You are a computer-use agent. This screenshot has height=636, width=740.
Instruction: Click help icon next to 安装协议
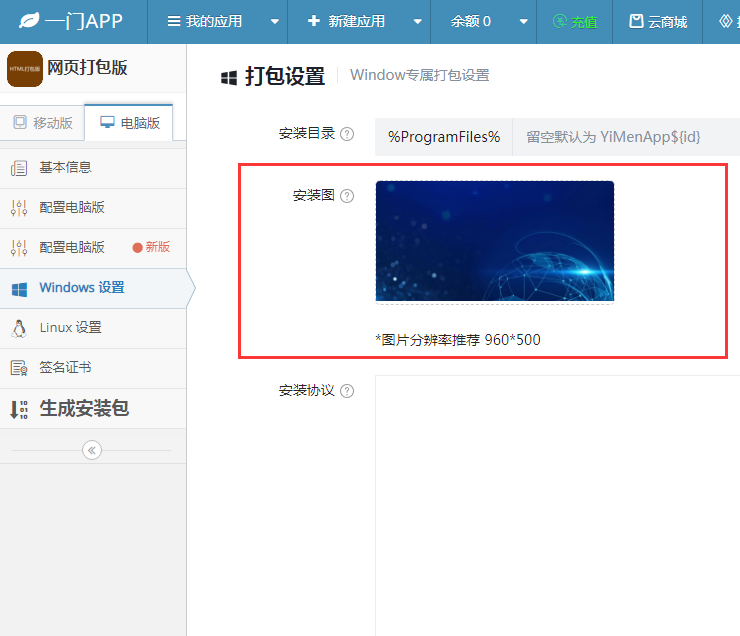click(347, 391)
